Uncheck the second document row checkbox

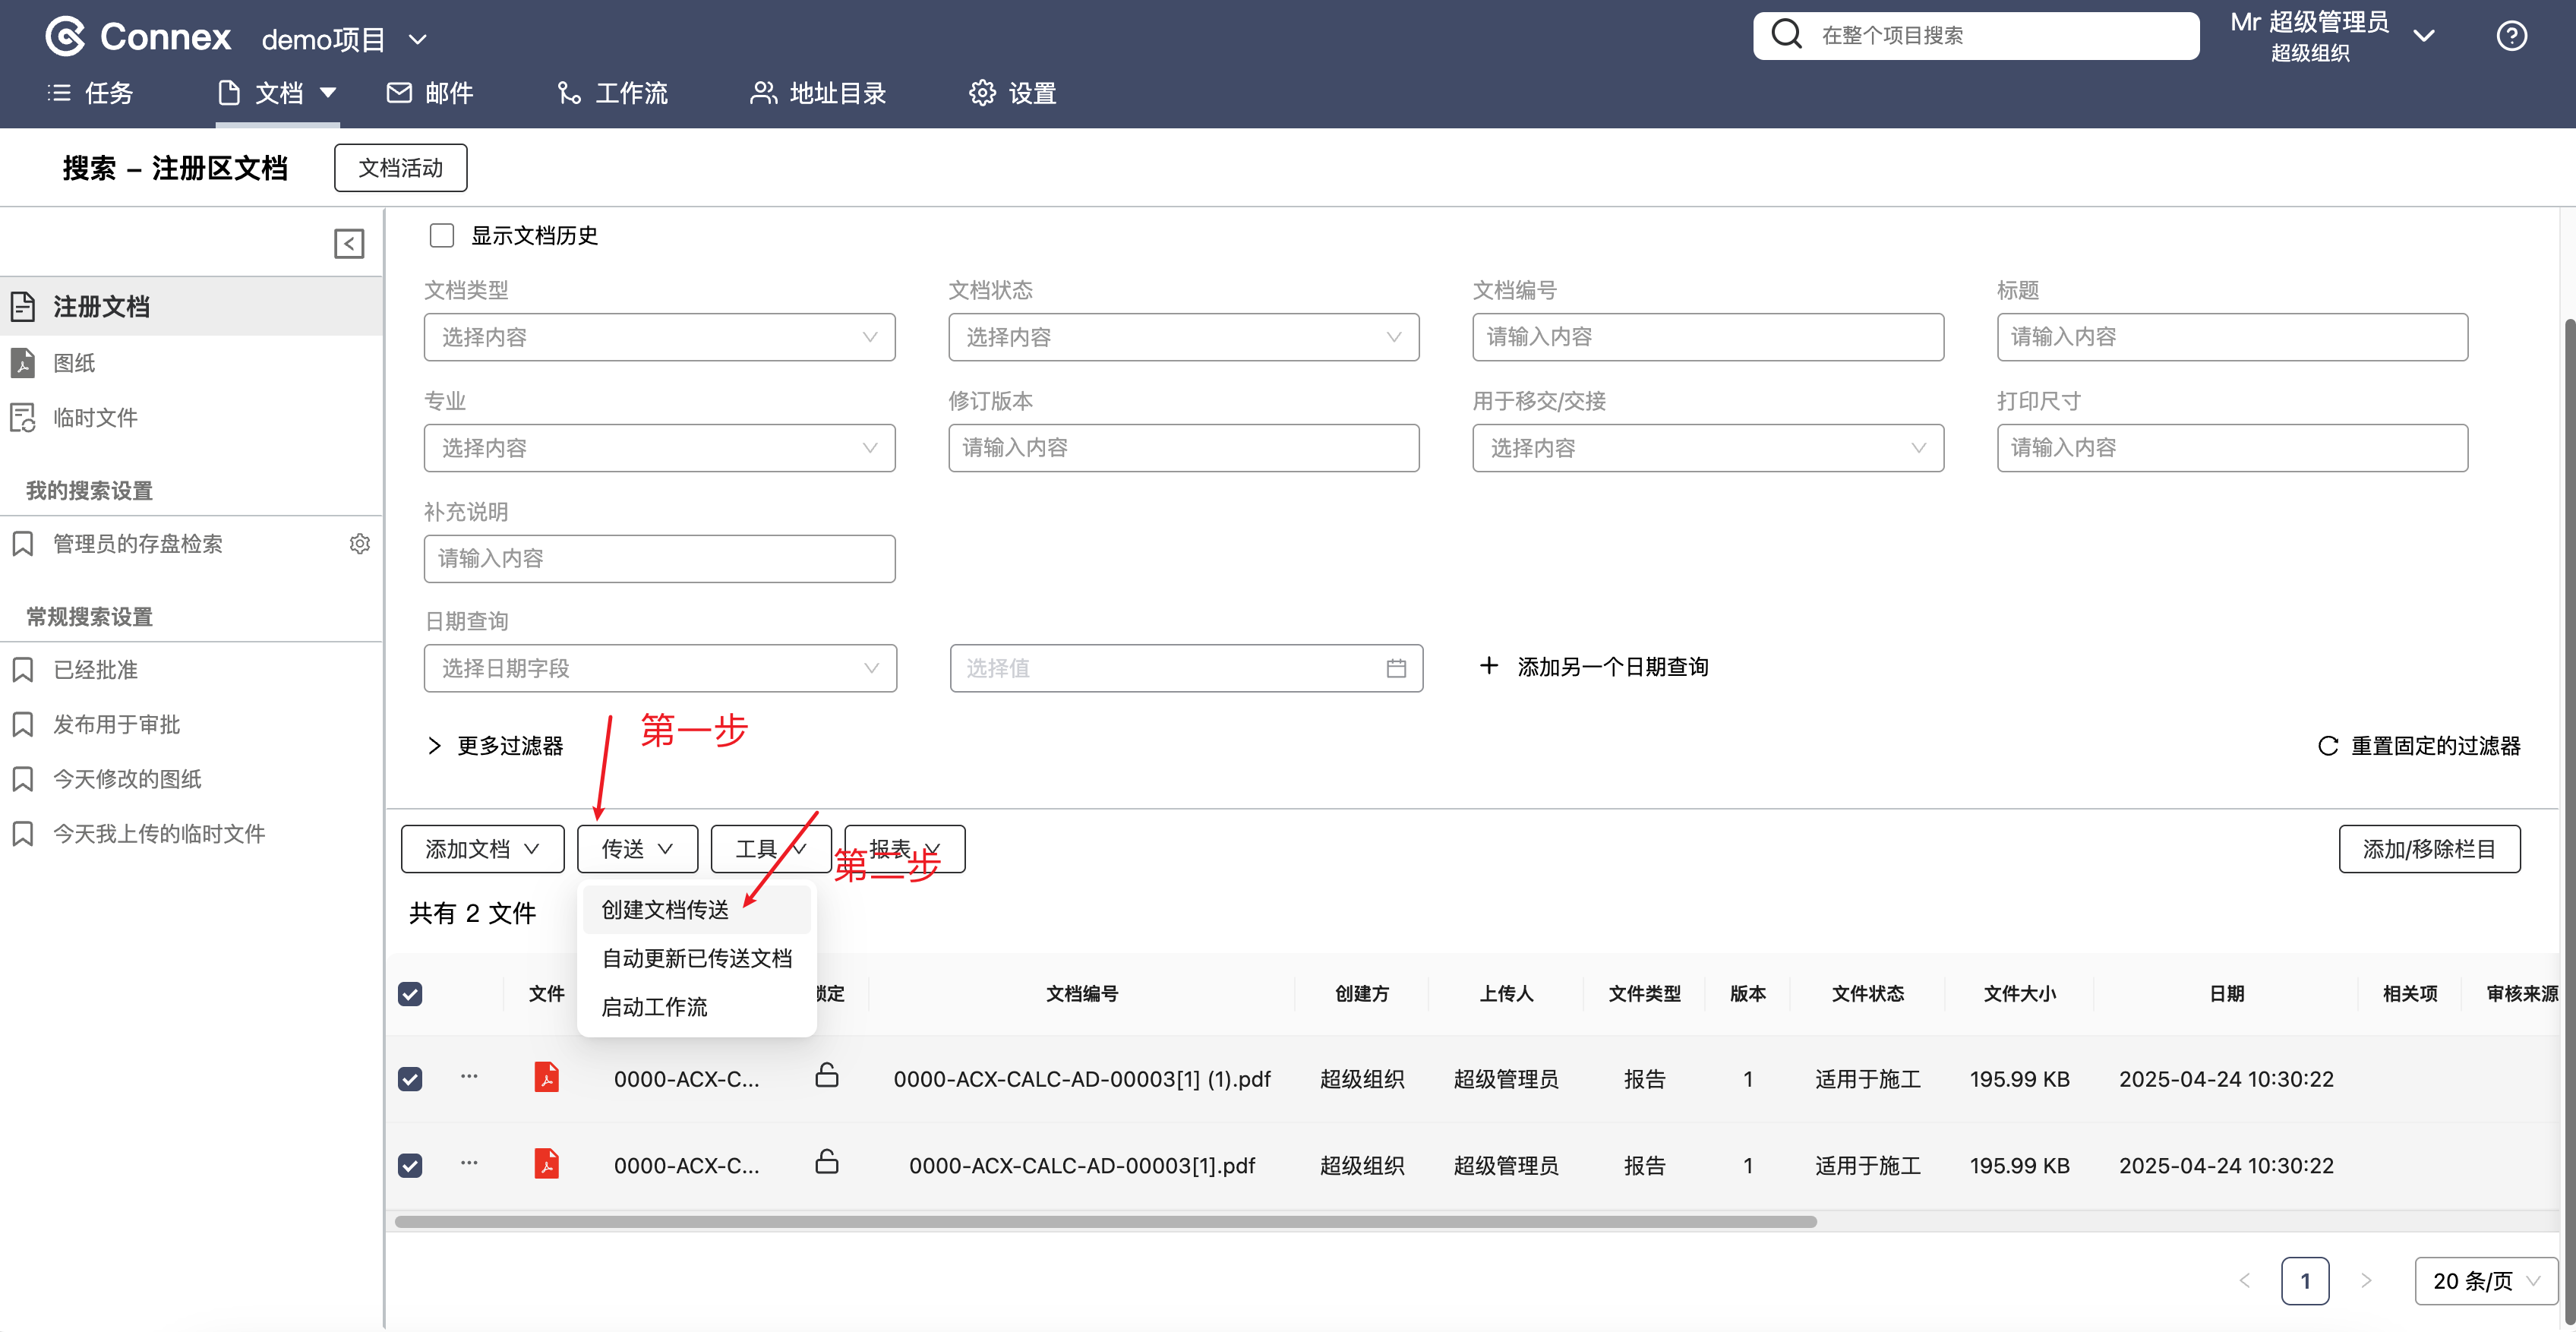410,1165
